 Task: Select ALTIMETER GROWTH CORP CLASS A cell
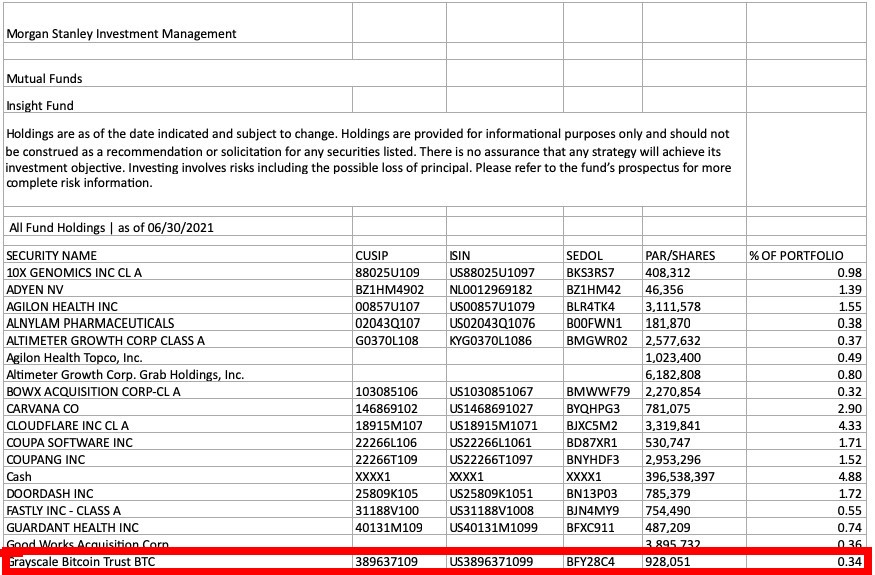177,340
